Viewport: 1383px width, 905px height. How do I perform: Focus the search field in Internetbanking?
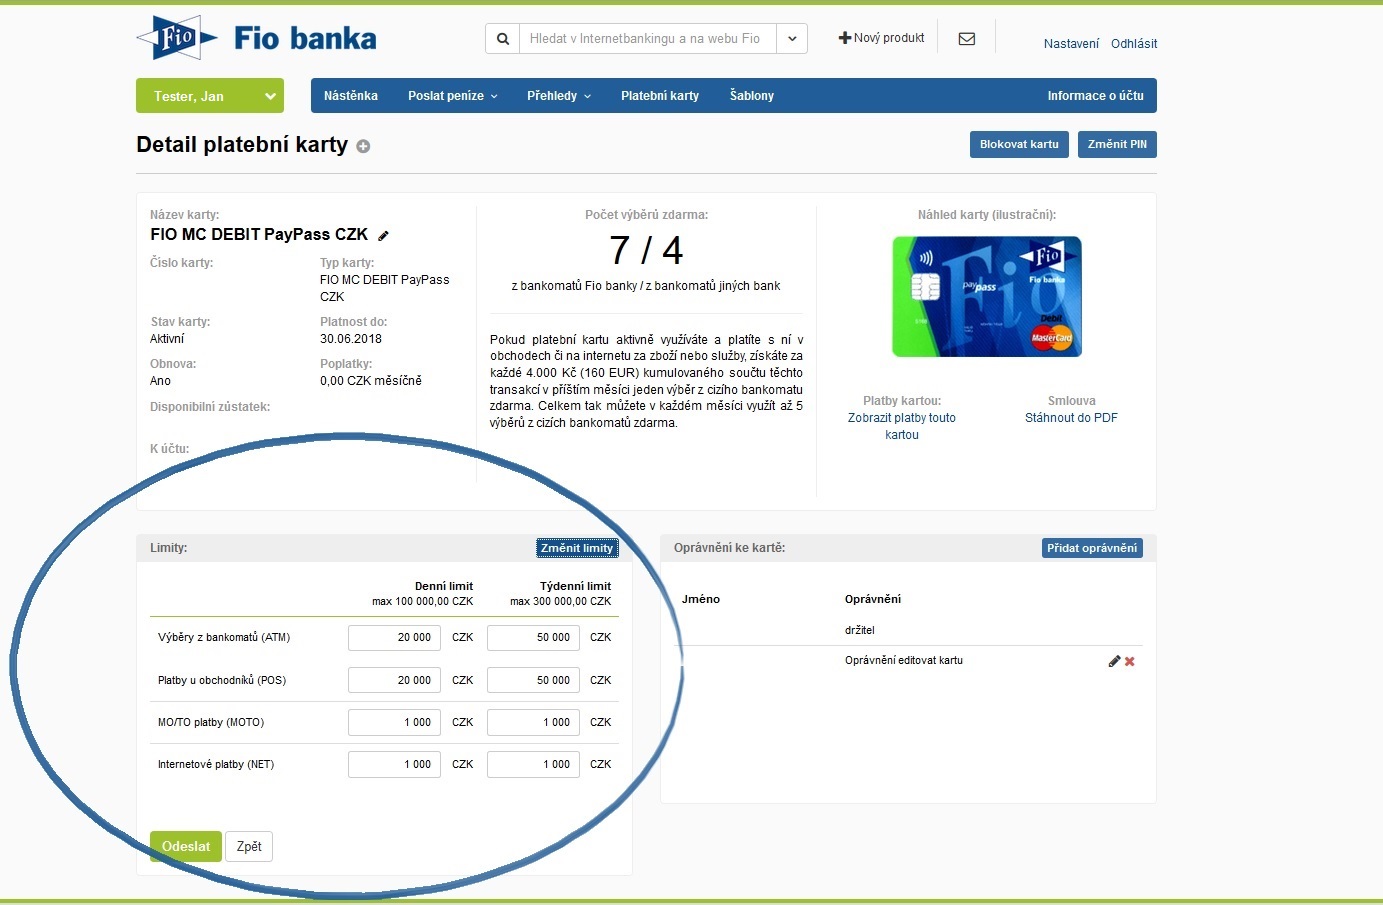648,39
